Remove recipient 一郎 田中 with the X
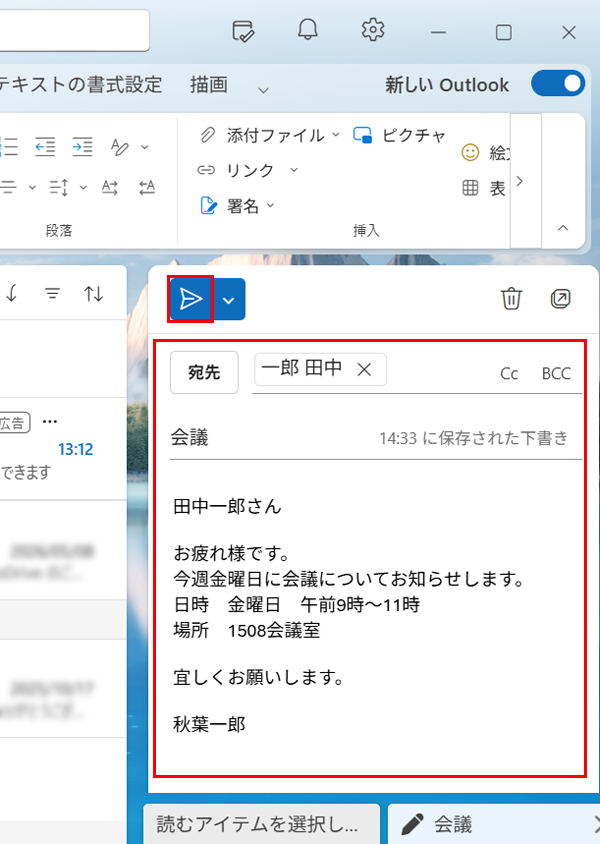 point(364,370)
